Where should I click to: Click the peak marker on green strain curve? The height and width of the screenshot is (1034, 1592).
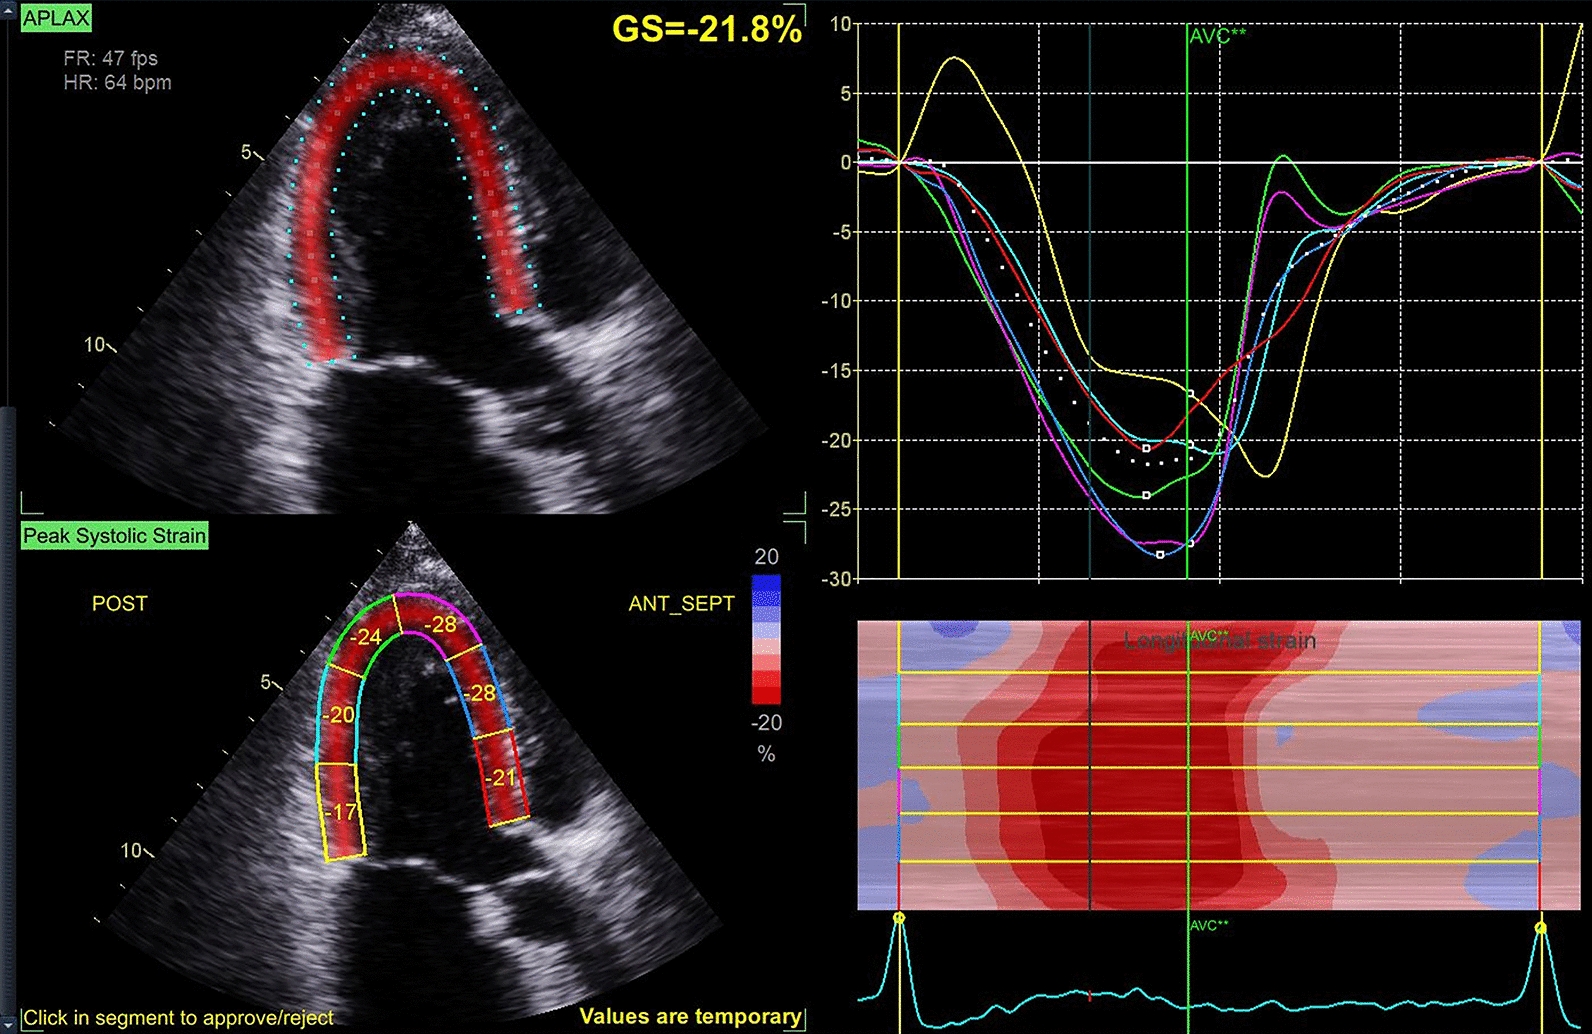pyautogui.click(x=1146, y=495)
